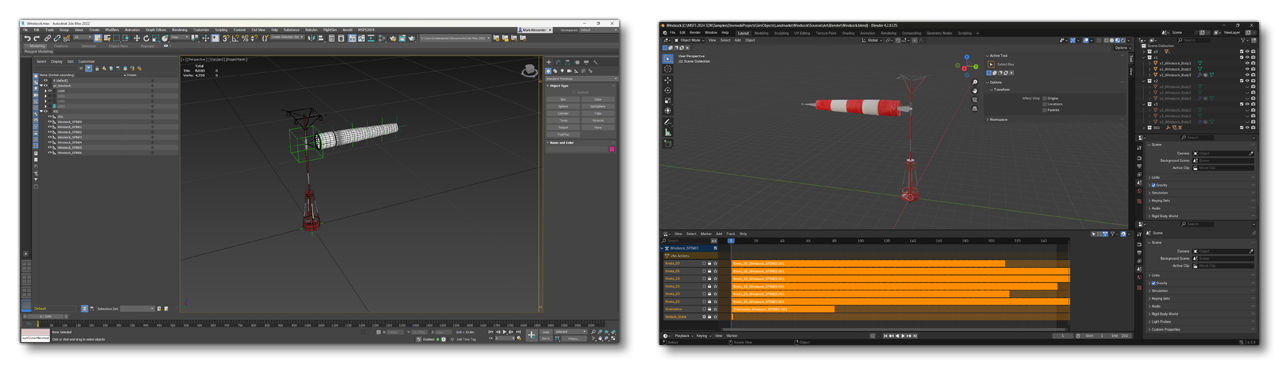Screen dimensions: 1279x365
Task: Click the zoom magnifier icon in Blender's viewport
Action: (x=975, y=82)
